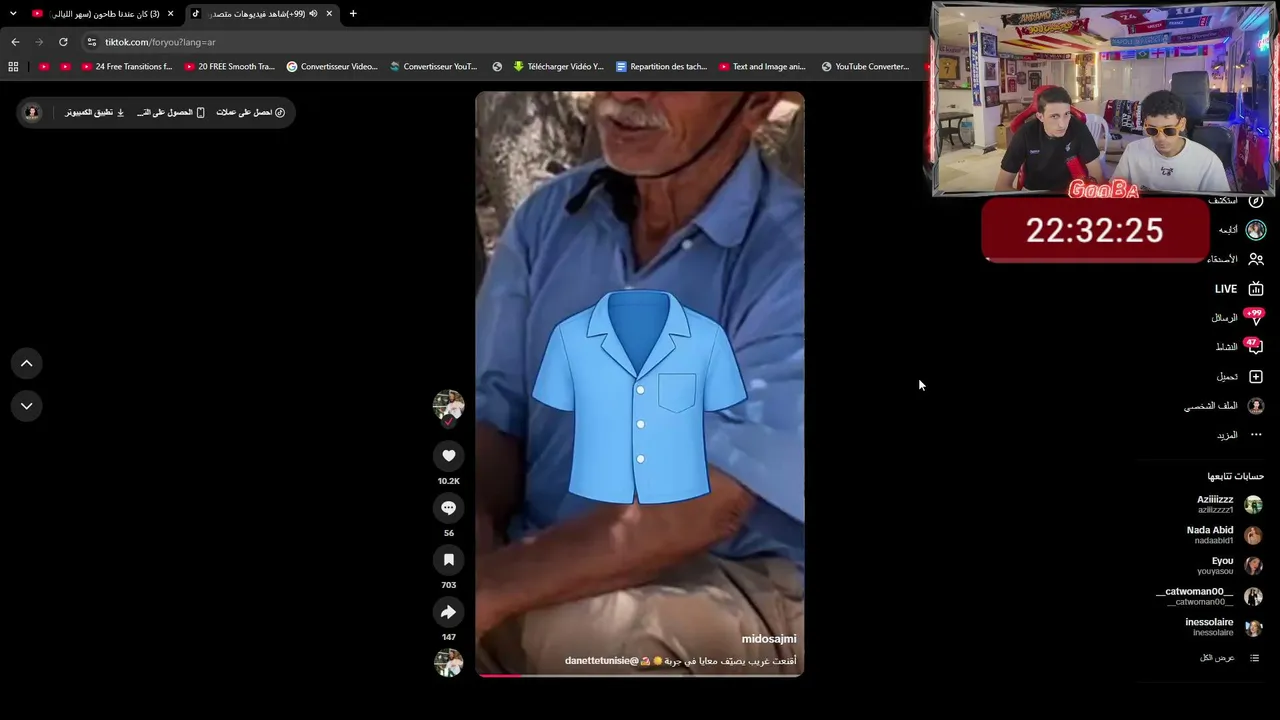Close the YouTube browser tab

click(x=171, y=14)
